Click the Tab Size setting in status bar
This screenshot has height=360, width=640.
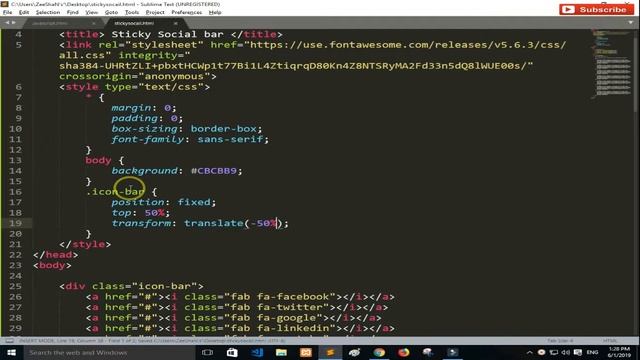pos(560,340)
